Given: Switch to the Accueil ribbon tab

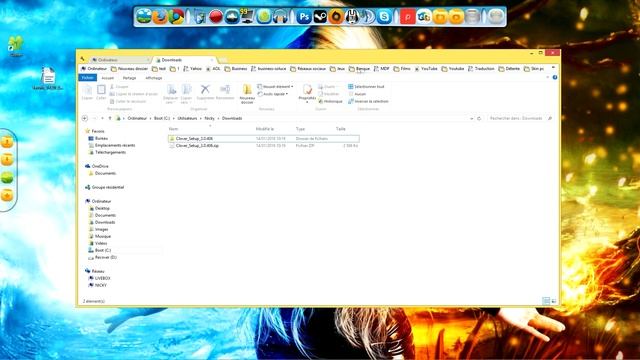Looking at the screenshot, I should [107, 78].
